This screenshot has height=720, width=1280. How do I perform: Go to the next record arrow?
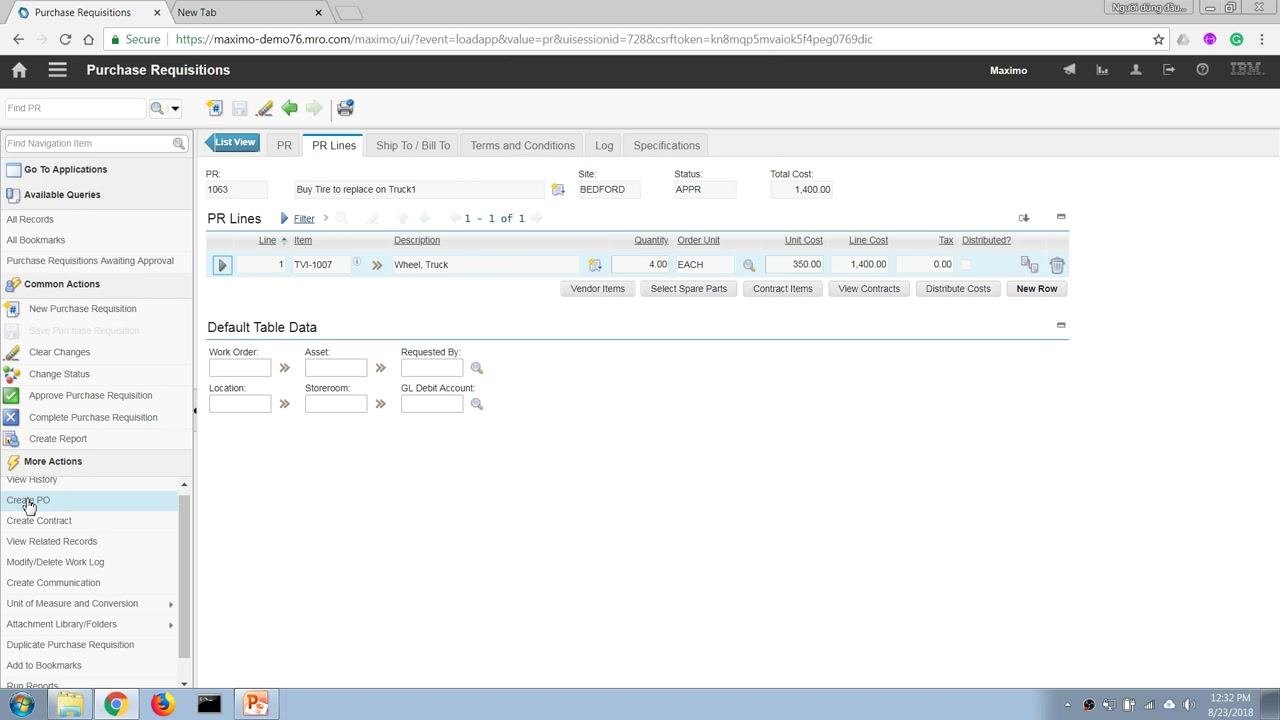click(x=314, y=108)
